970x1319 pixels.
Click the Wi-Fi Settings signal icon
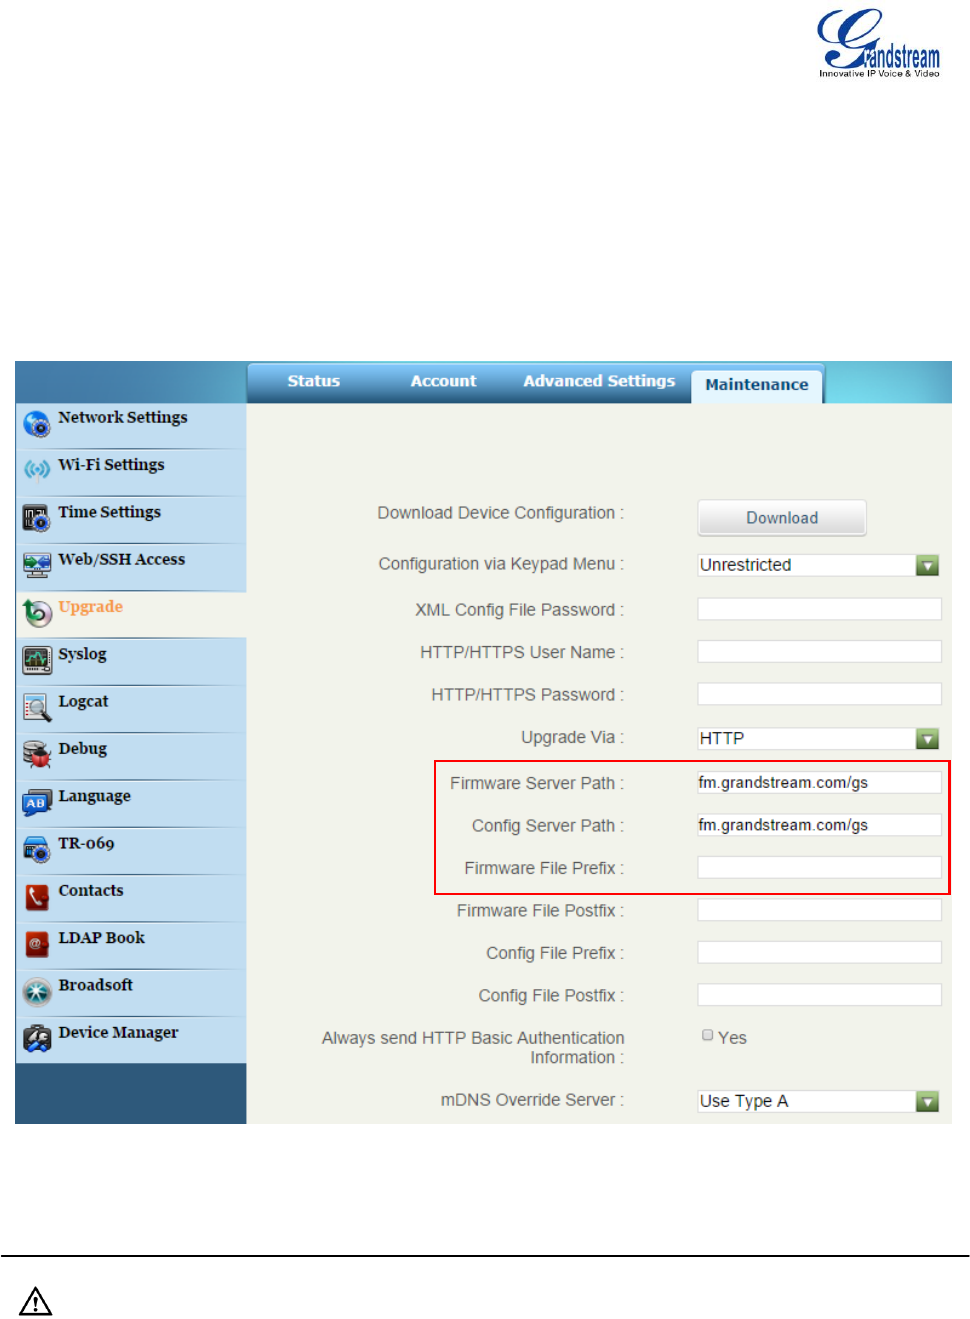click(x=37, y=470)
